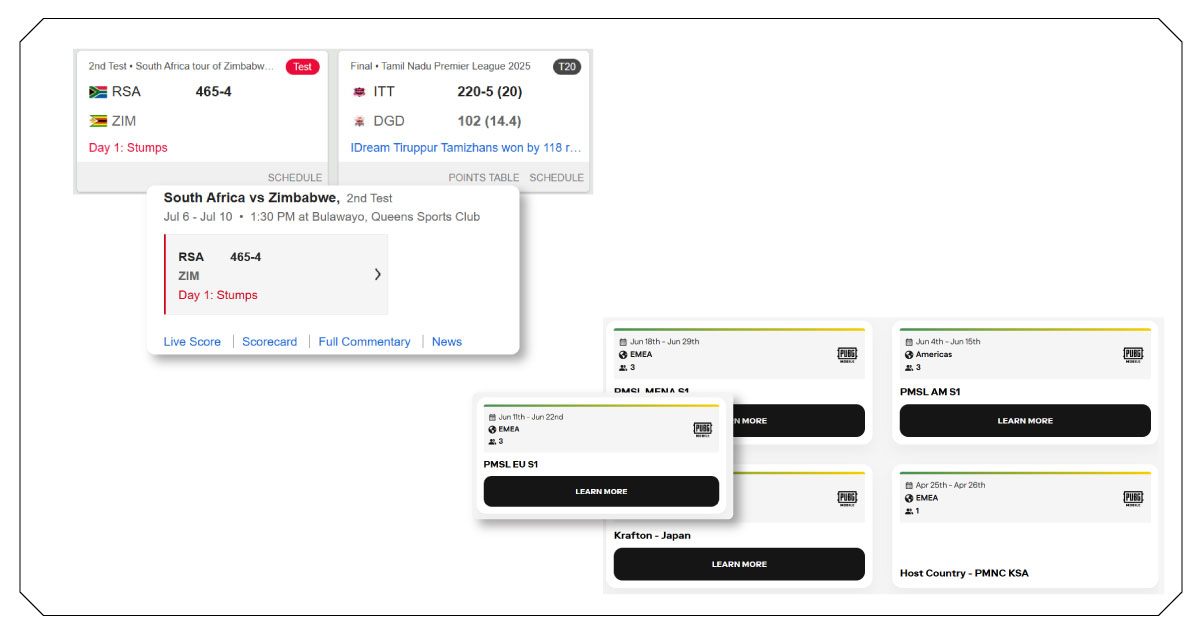Image resolution: width=1202 pixels, height=634 pixels.
Task: Click the globe icon next to Americas
Action: (x=909, y=355)
